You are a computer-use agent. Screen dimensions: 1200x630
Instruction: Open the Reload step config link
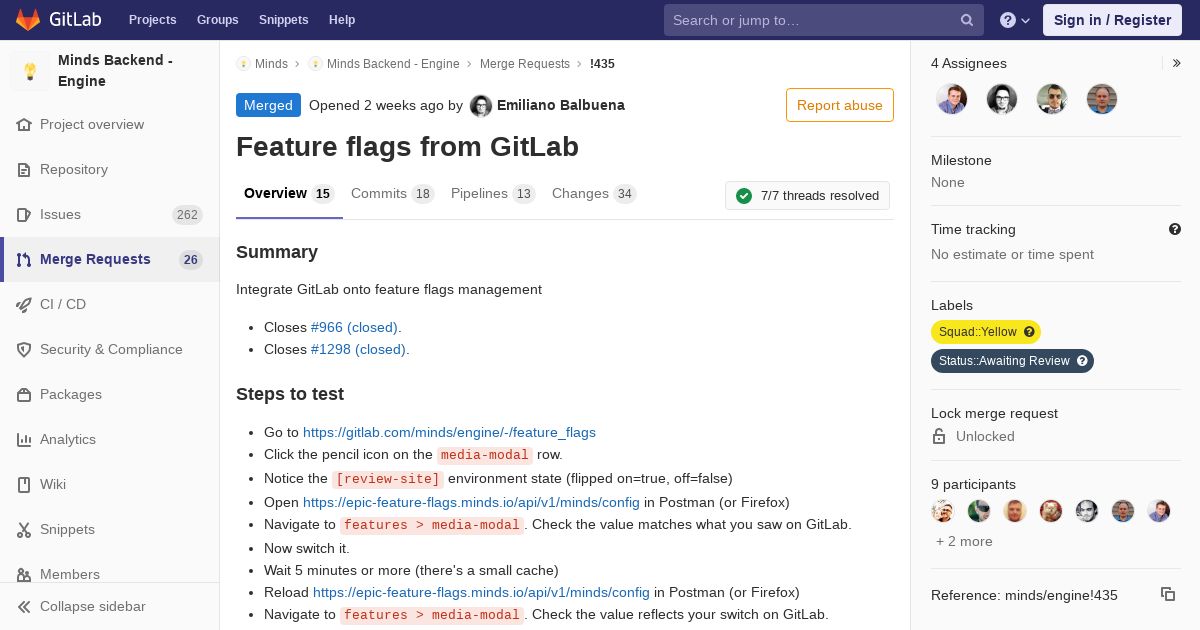tap(481, 592)
